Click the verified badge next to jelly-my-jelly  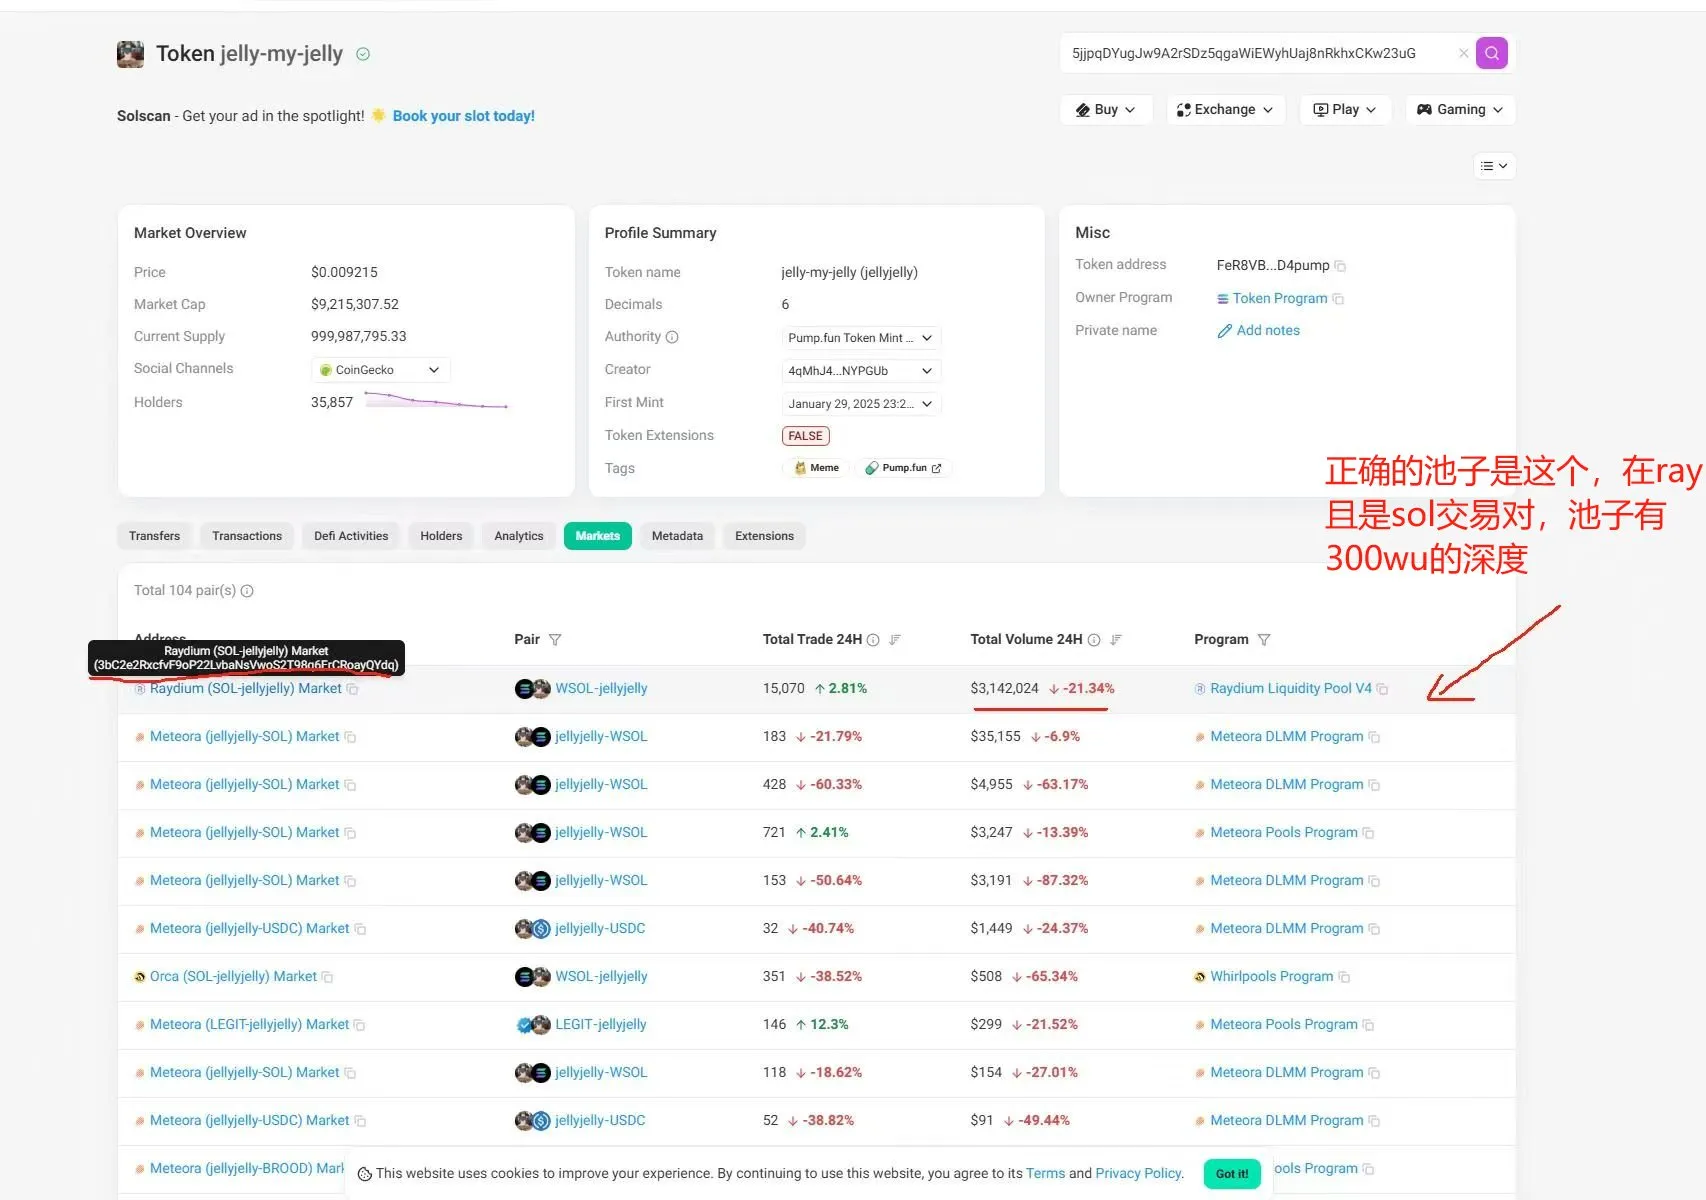363,54
